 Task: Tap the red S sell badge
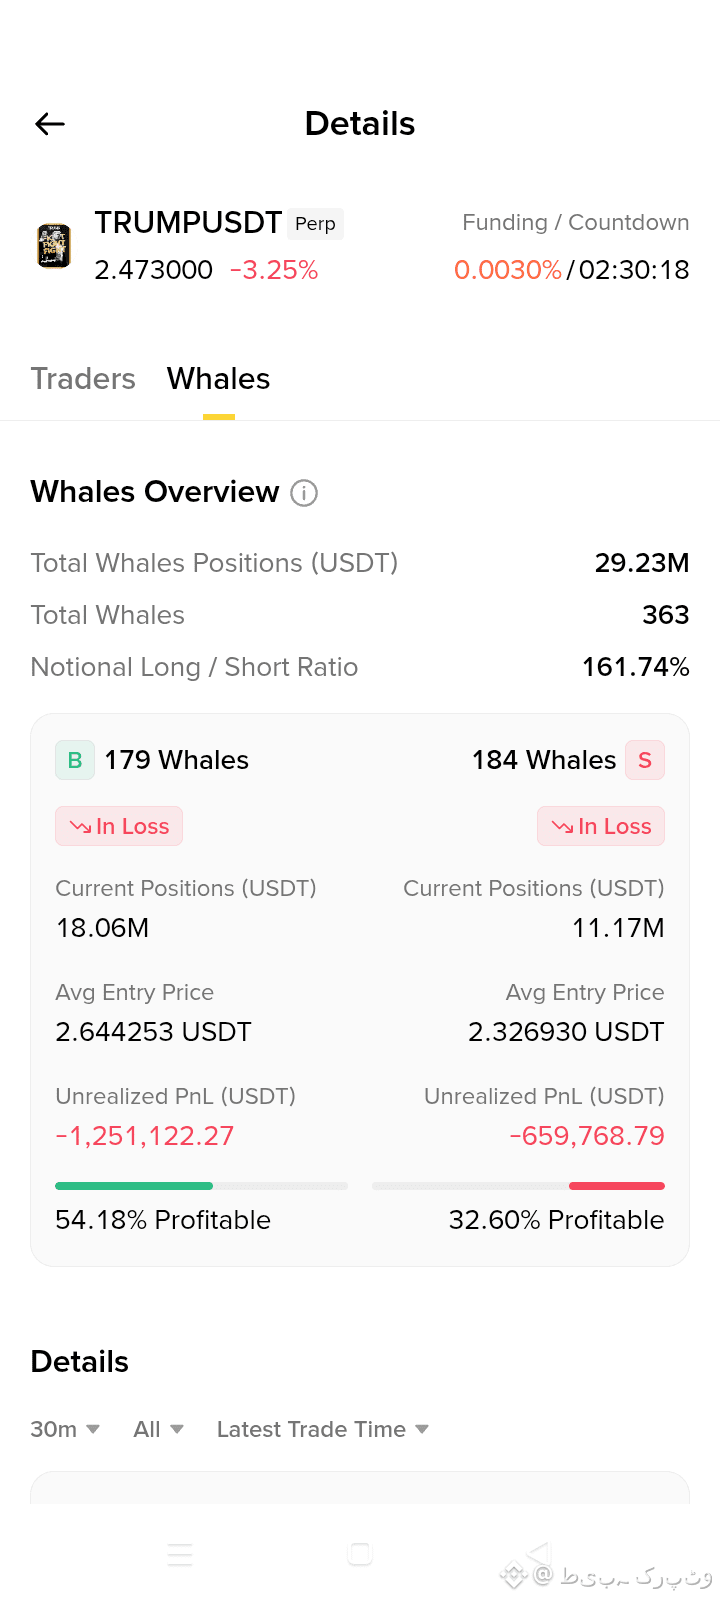pyautogui.click(x=645, y=760)
